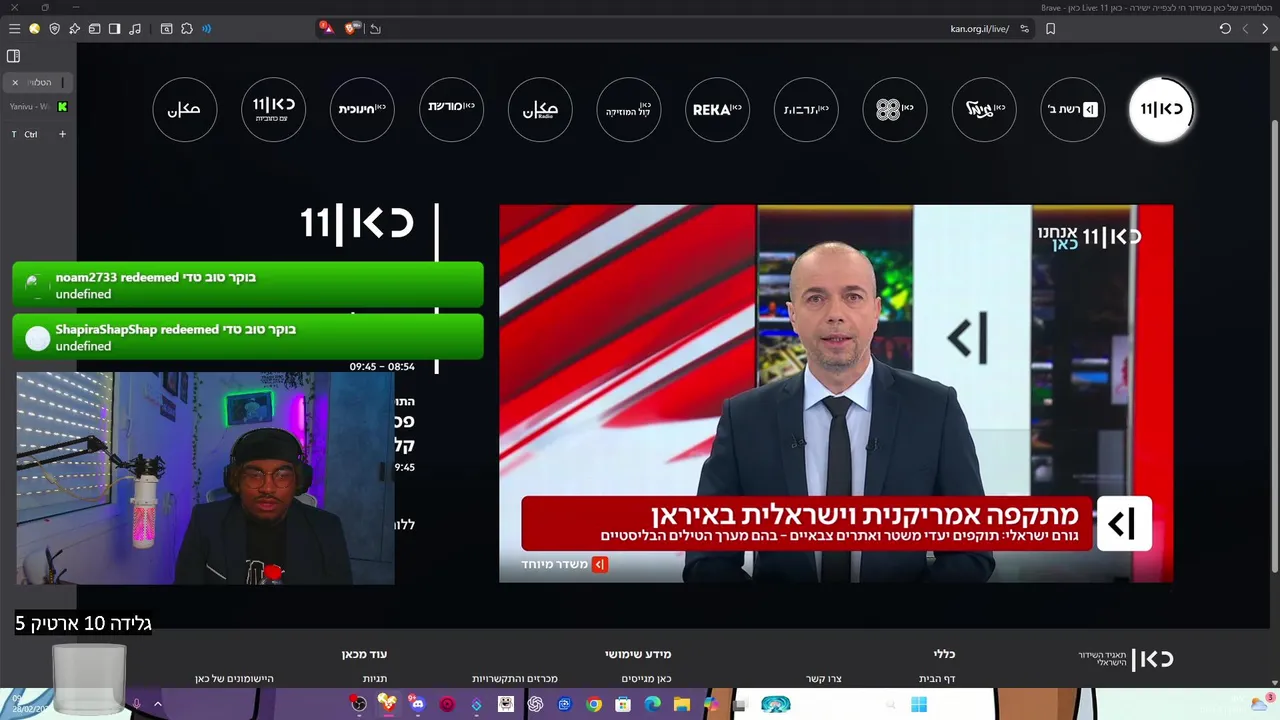Image resolution: width=1280 pixels, height=720 pixels.
Task: Click the tab search icon in toolbar
Action: pyautogui.click(x=166, y=29)
